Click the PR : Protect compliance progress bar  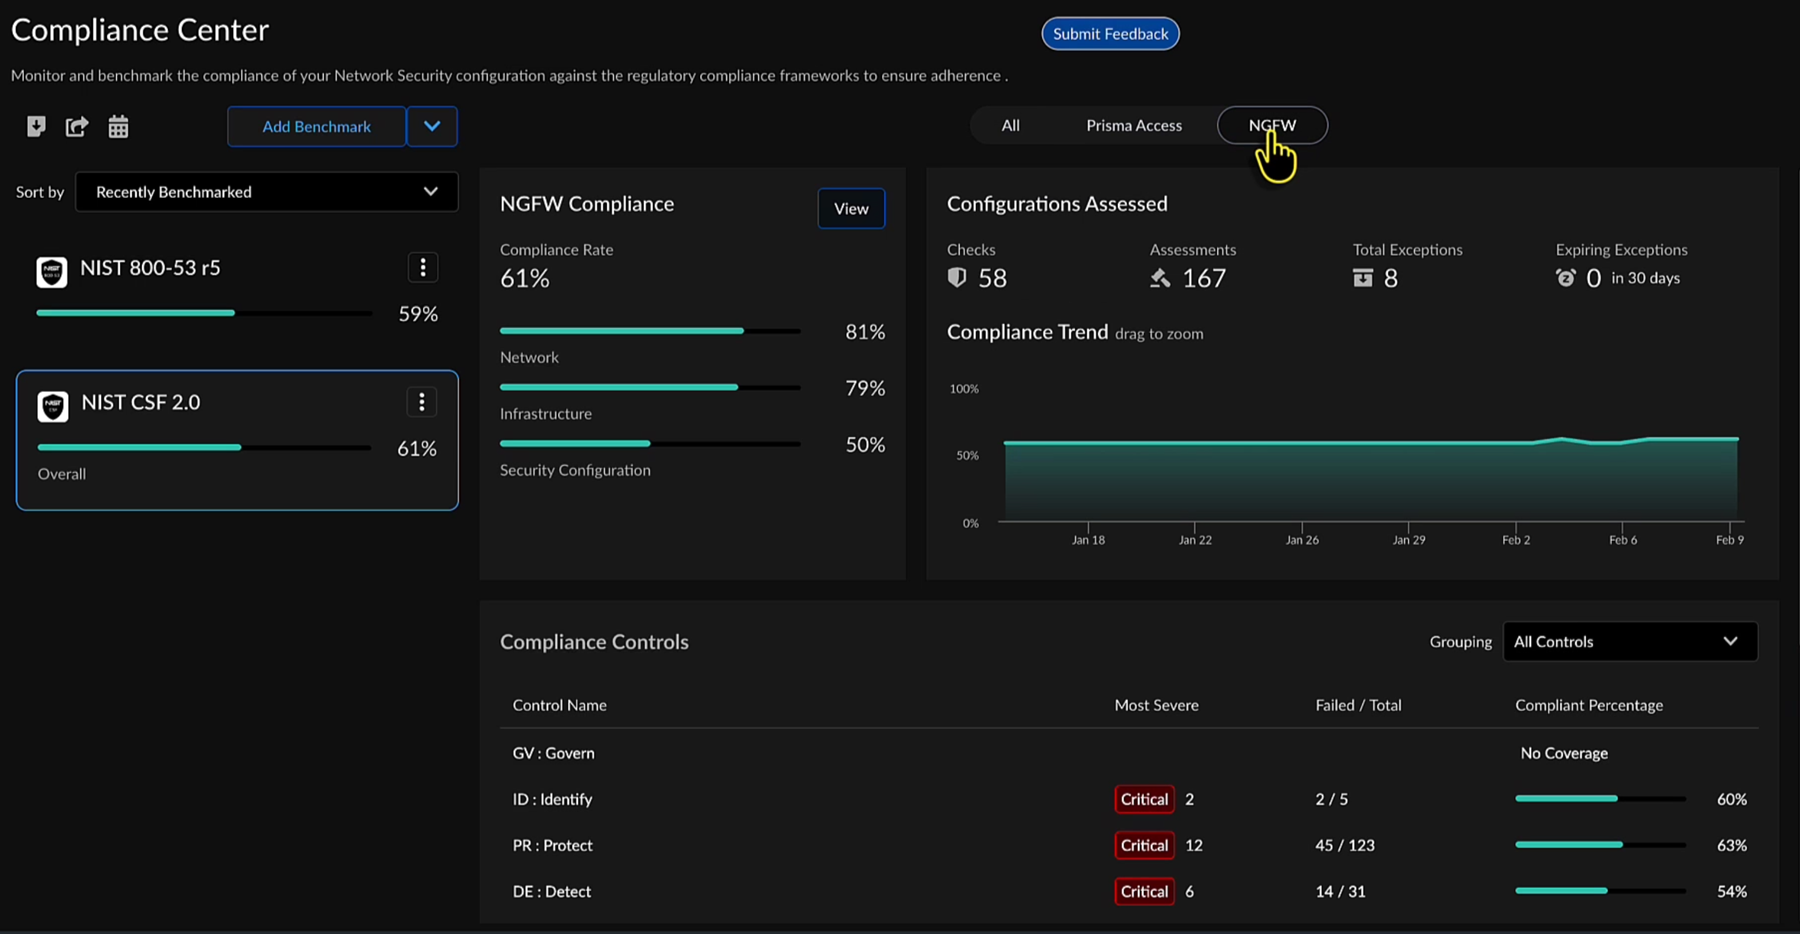(1600, 845)
